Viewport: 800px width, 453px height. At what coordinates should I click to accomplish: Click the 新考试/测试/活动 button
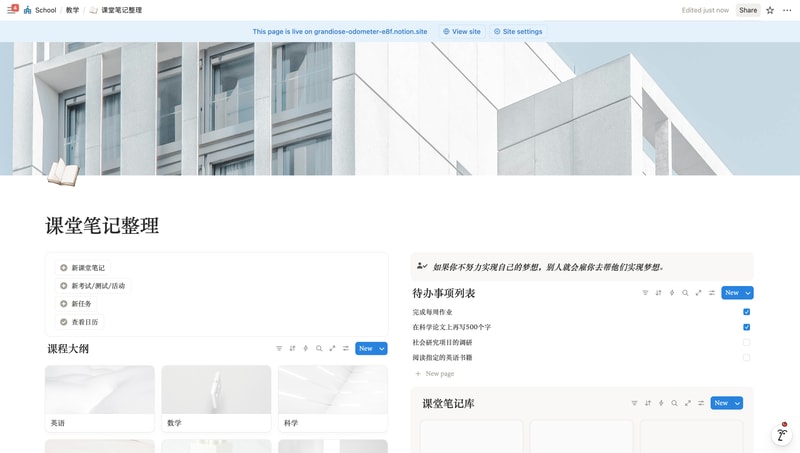[x=93, y=286]
